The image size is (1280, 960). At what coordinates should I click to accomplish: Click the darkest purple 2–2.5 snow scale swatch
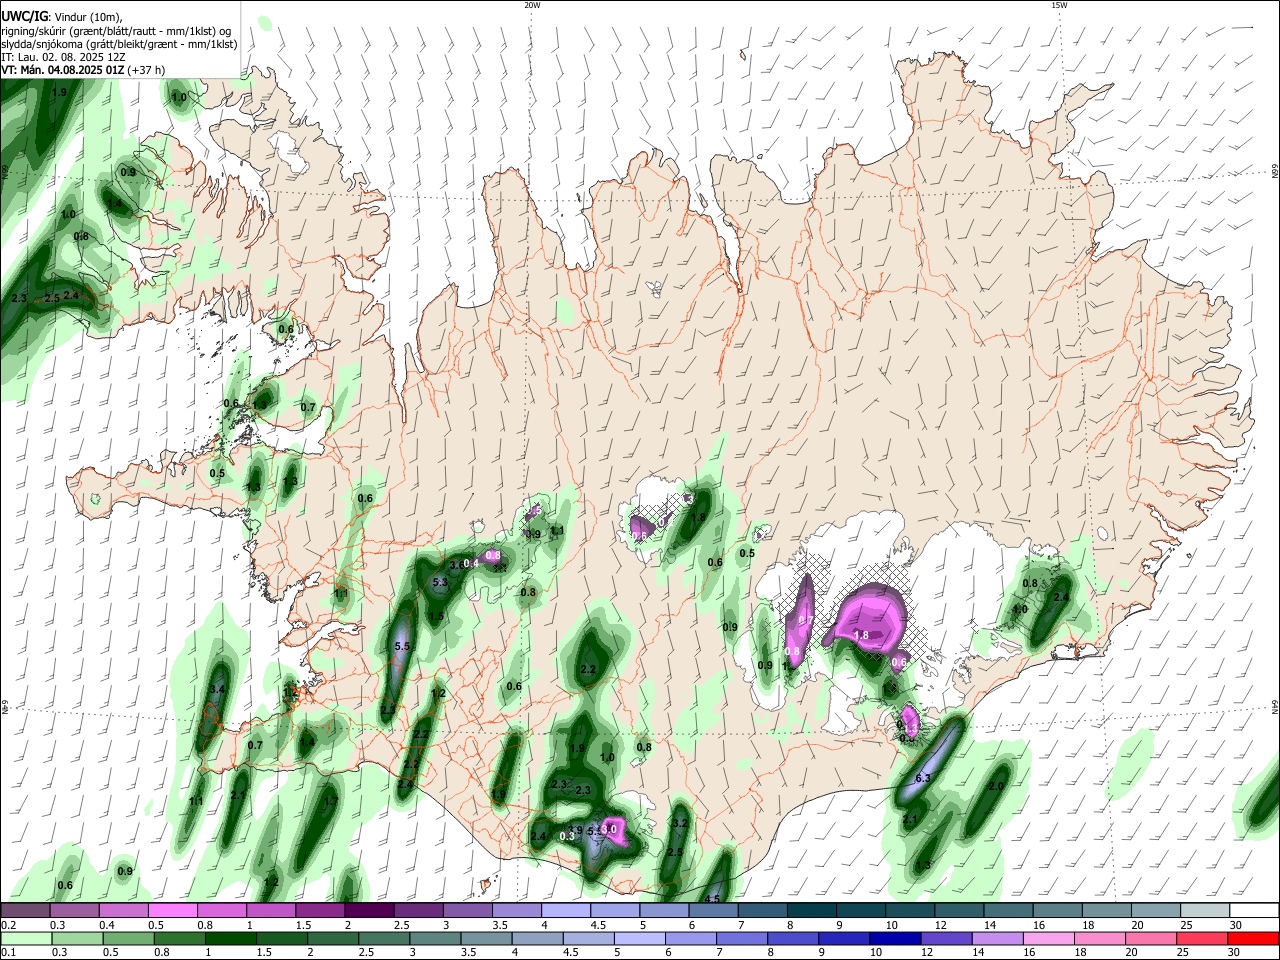pos(370,911)
